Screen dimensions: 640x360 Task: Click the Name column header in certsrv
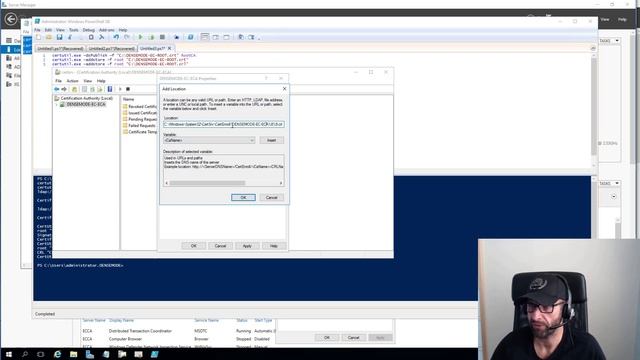[x=129, y=99]
